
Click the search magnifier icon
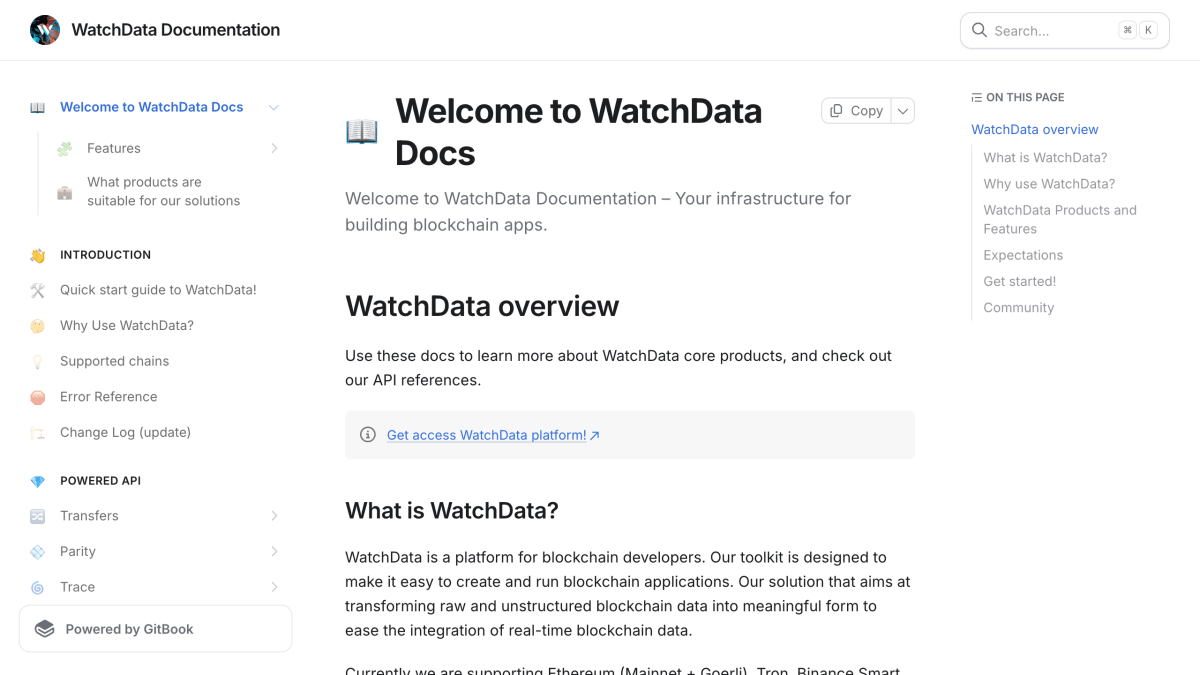click(x=979, y=30)
